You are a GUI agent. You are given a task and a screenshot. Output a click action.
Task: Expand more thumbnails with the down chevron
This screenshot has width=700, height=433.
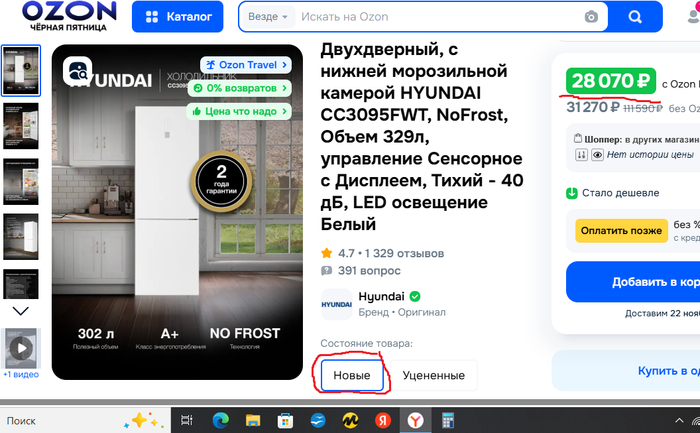[x=21, y=311]
